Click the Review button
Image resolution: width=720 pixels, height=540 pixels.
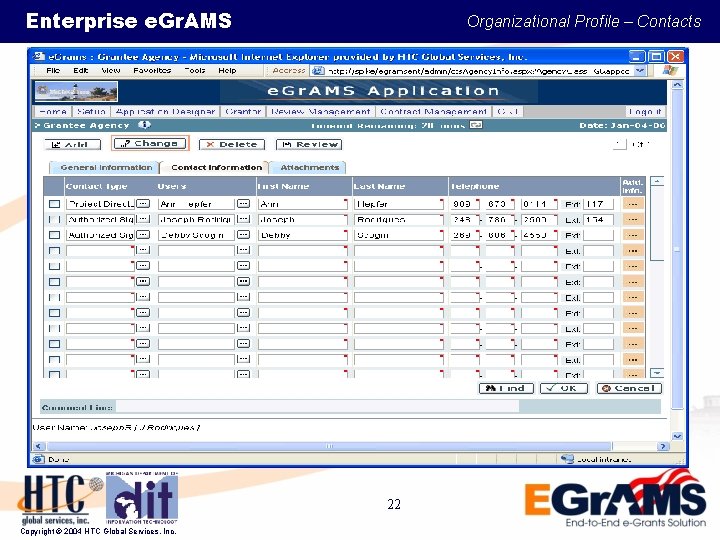[x=309, y=145]
